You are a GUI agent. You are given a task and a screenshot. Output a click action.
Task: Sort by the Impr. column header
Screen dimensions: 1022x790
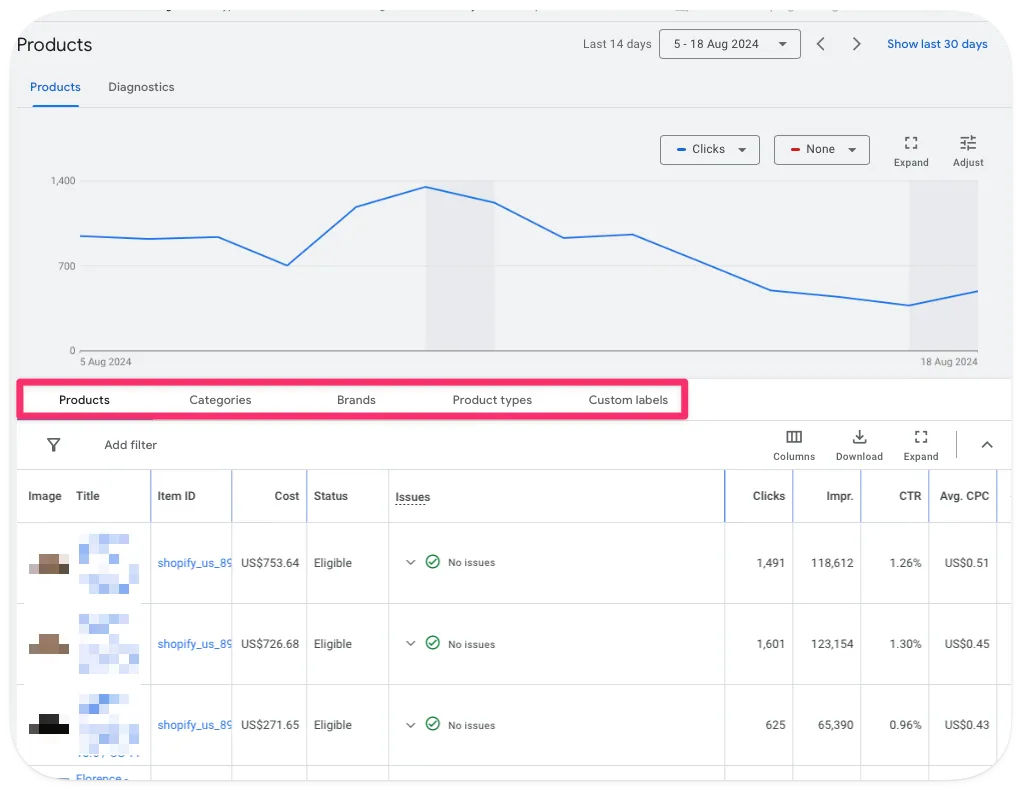coord(840,496)
